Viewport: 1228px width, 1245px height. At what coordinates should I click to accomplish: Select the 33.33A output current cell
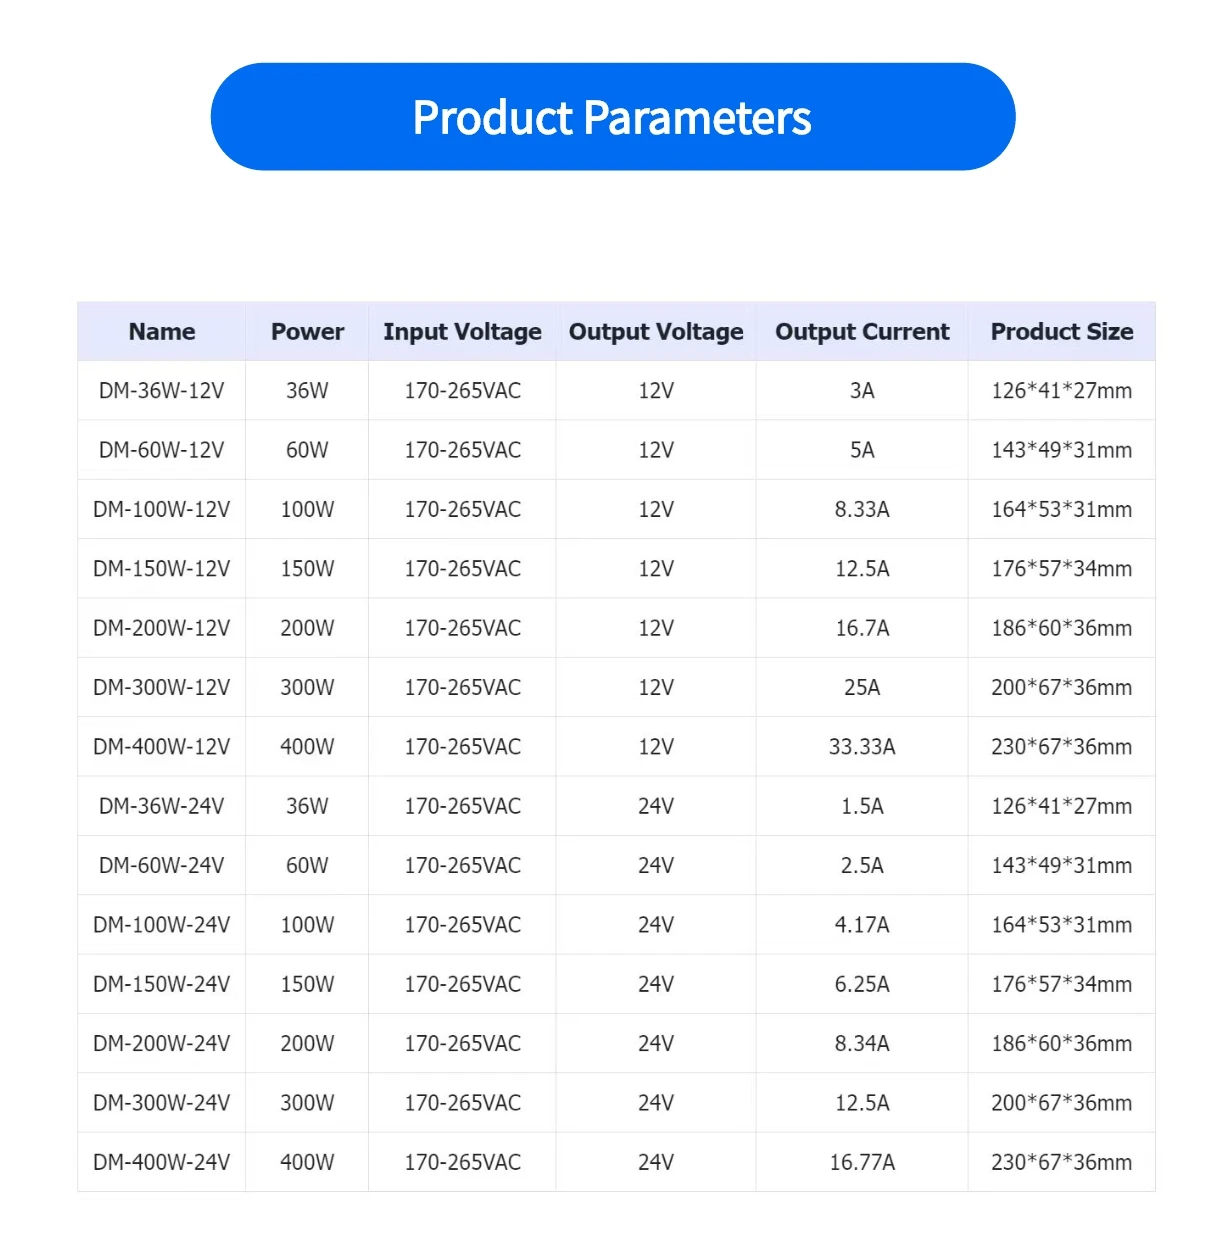click(862, 747)
